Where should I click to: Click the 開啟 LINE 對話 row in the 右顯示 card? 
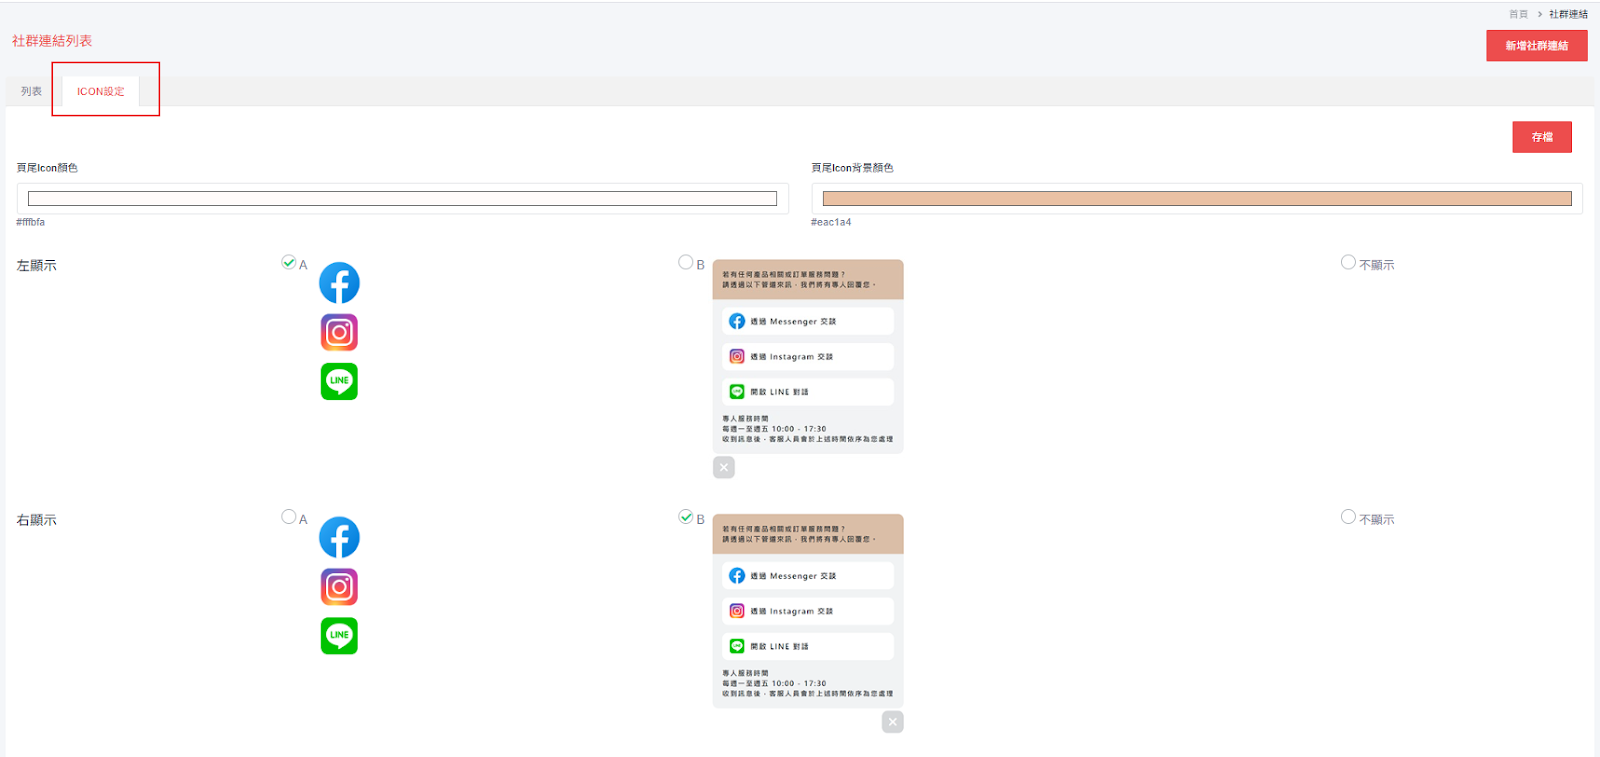(808, 646)
